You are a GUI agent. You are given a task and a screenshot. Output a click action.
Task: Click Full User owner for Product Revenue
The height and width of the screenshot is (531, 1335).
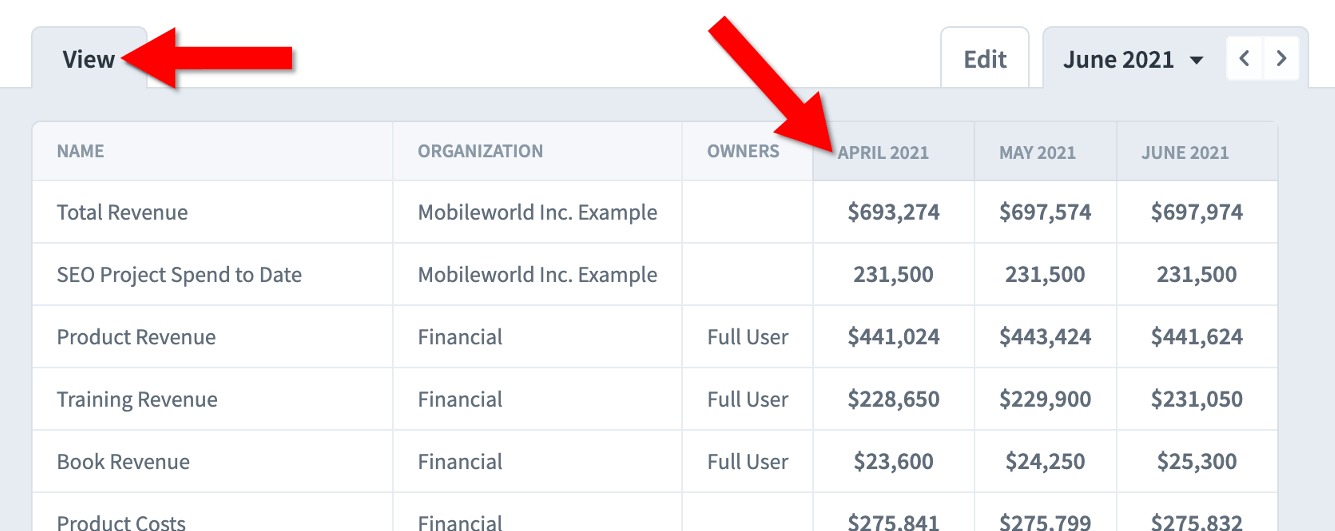pos(748,337)
